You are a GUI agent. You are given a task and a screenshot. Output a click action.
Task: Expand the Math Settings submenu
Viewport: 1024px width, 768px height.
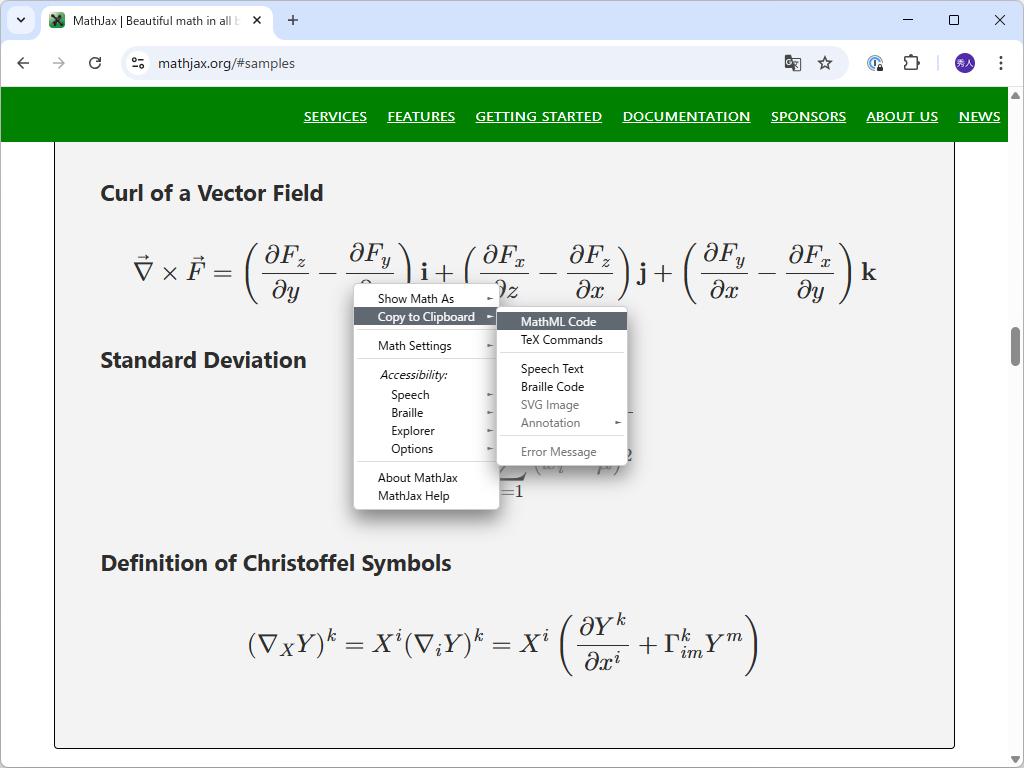click(413, 345)
